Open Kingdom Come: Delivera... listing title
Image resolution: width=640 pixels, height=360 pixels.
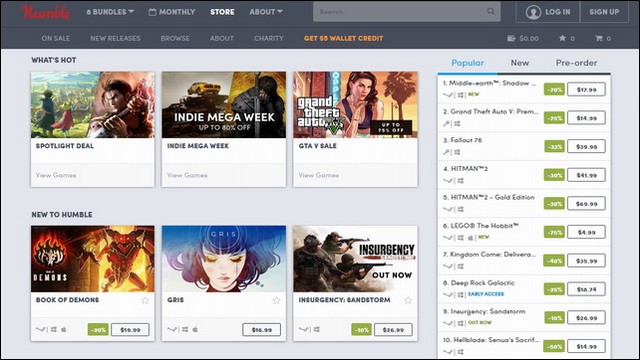click(x=489, y=254)
